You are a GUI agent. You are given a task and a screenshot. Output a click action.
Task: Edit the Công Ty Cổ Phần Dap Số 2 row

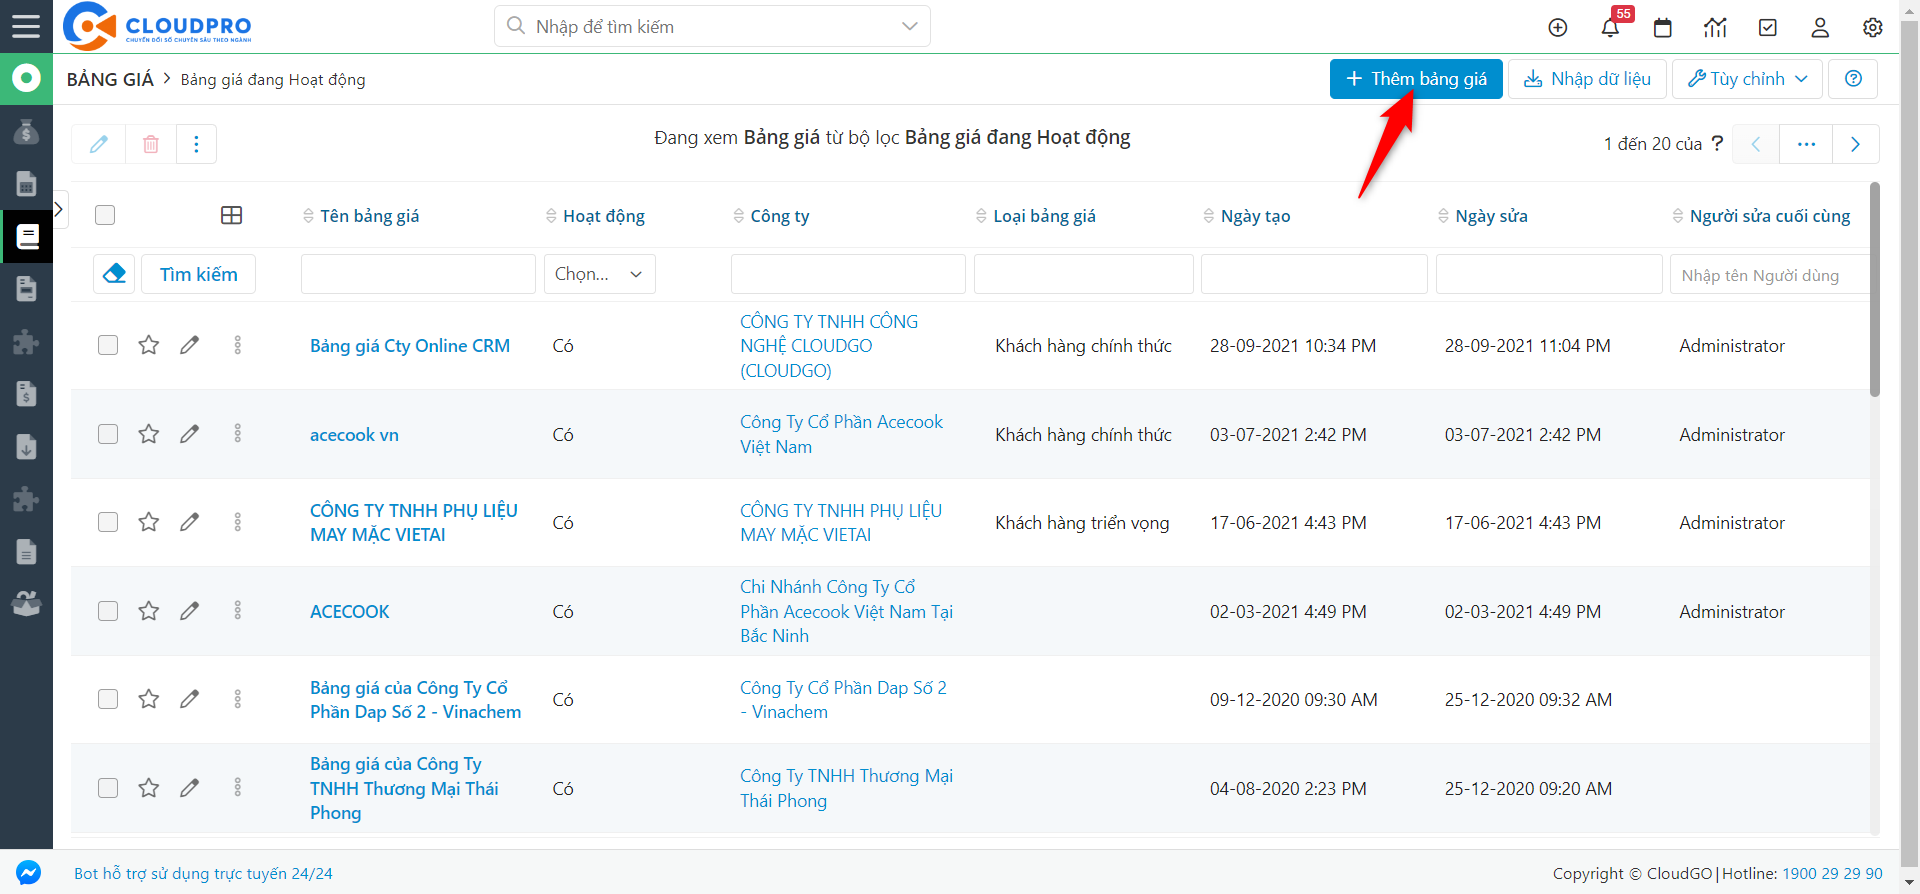pos(189,699)
